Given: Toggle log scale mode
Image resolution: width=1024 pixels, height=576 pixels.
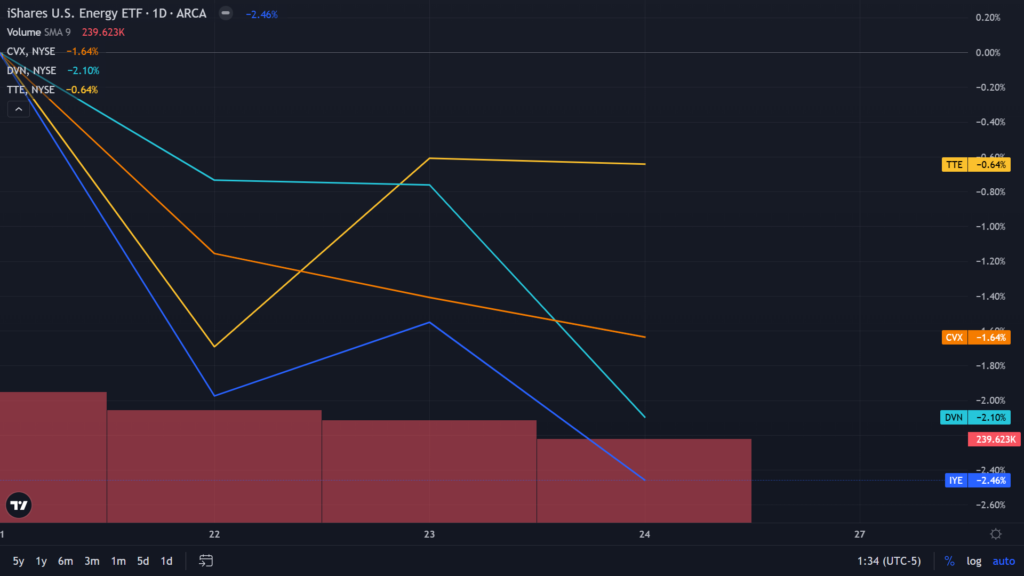Looking at the screenshot, I should pyautogui.click(x=973, y=561).
